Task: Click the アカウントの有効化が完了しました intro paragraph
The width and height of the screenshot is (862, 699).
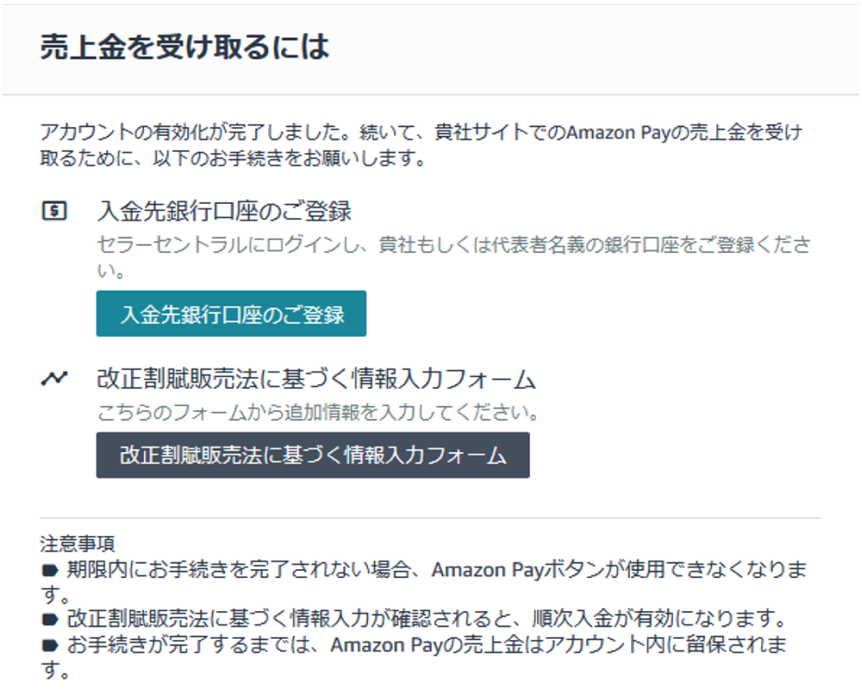Action: click(x=421, y=145)
